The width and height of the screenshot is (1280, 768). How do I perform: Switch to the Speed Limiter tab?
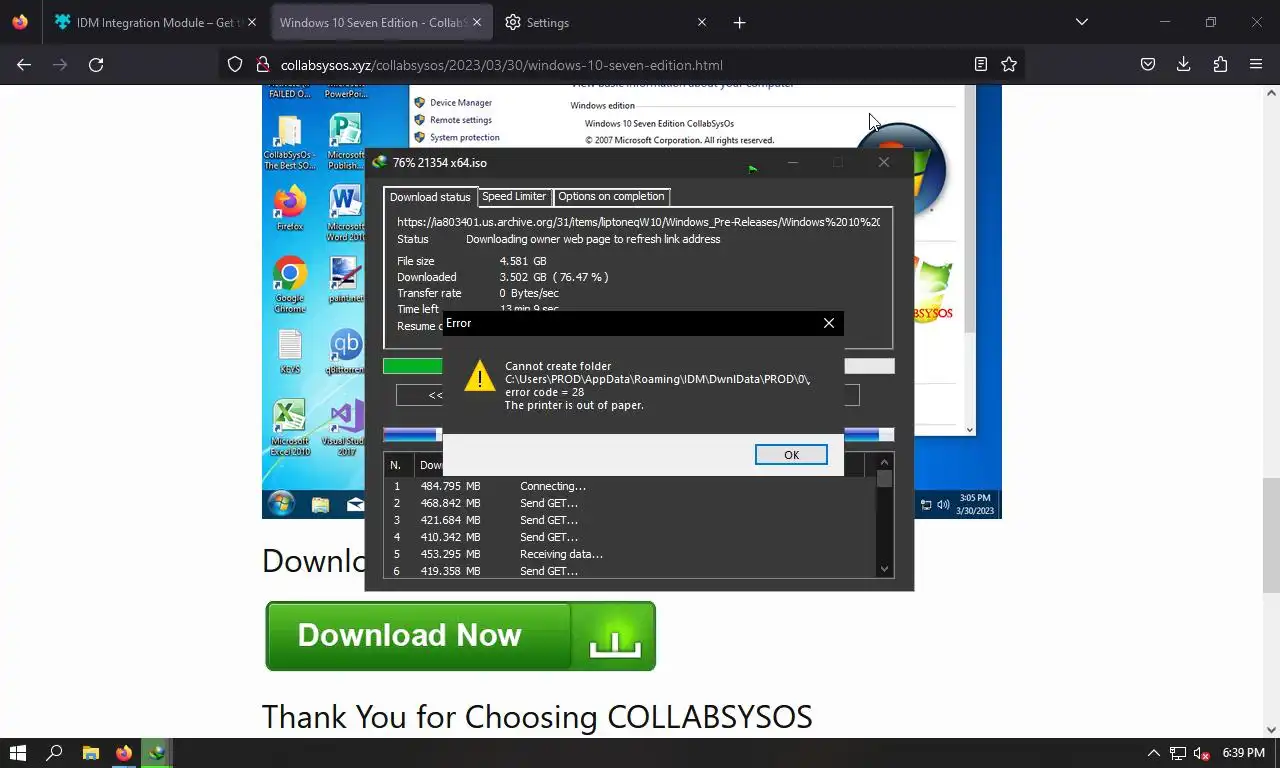click(x=514, y=197)
